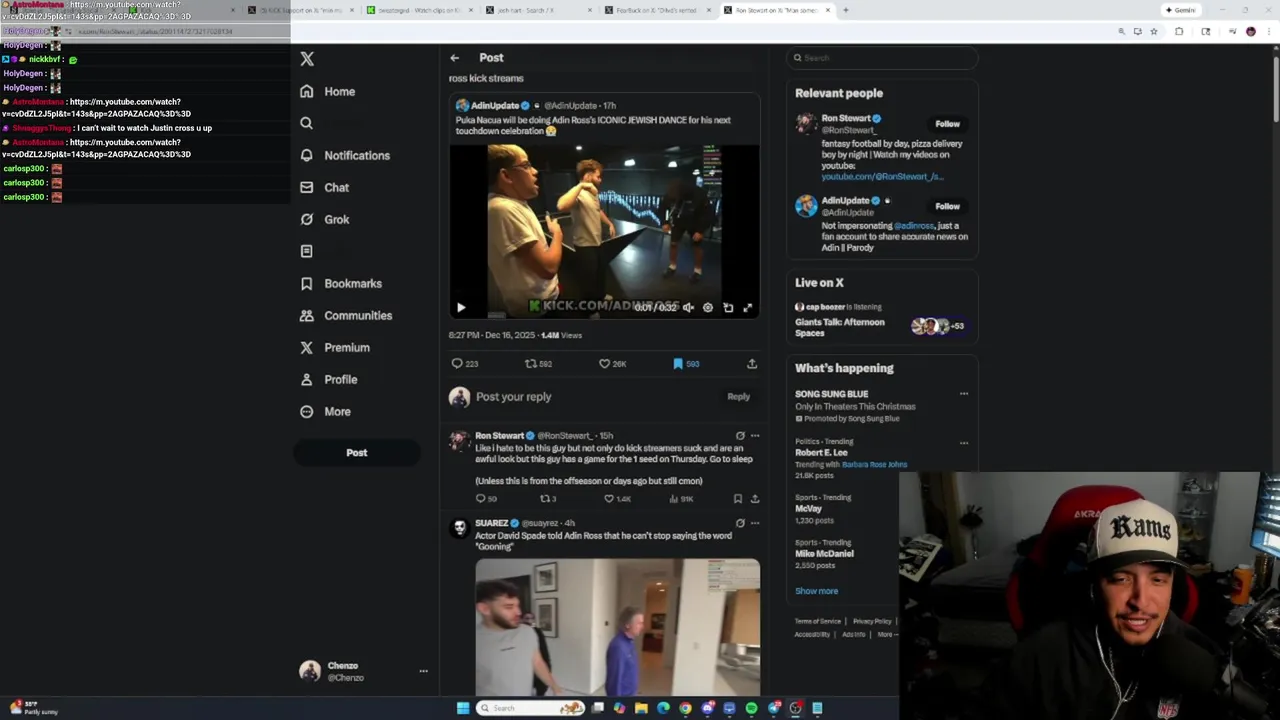Play the AdinUpdate video
The height and width of the screenshot is (720, 1280).
(461, 308)
